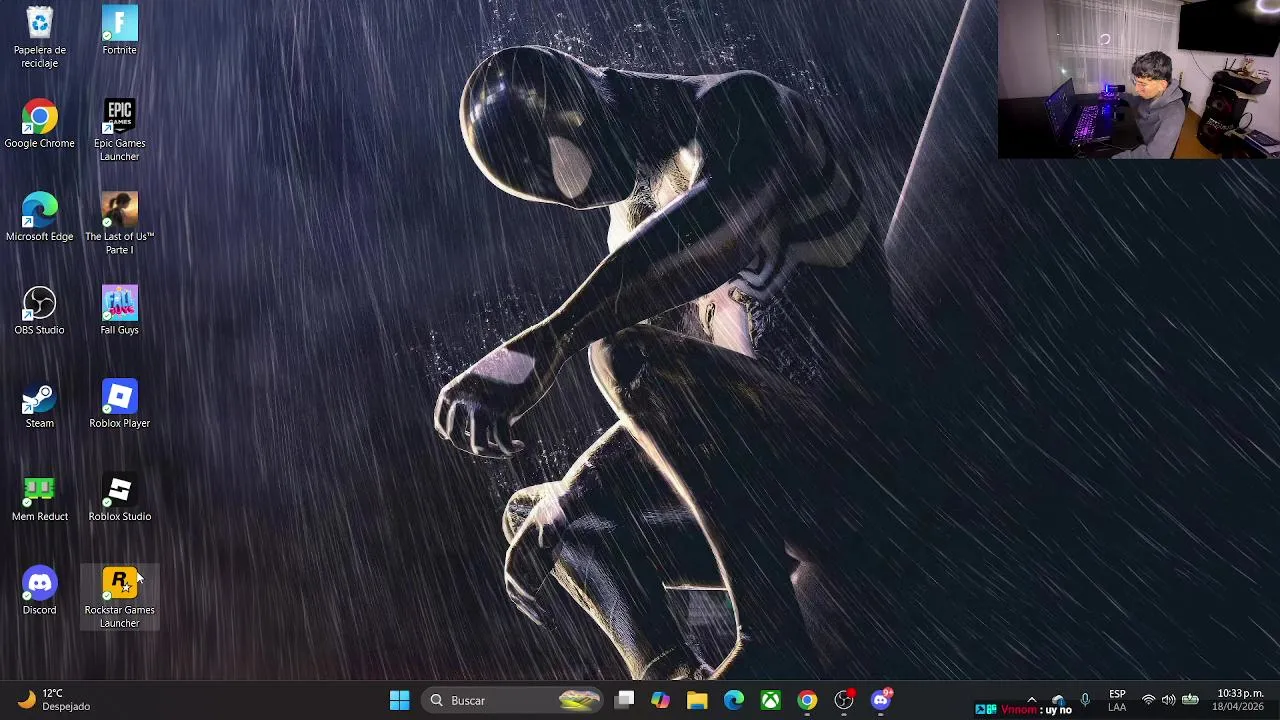Select the Mem Reduct desktop icon
Screen dimensions: 1280x720
39,497
